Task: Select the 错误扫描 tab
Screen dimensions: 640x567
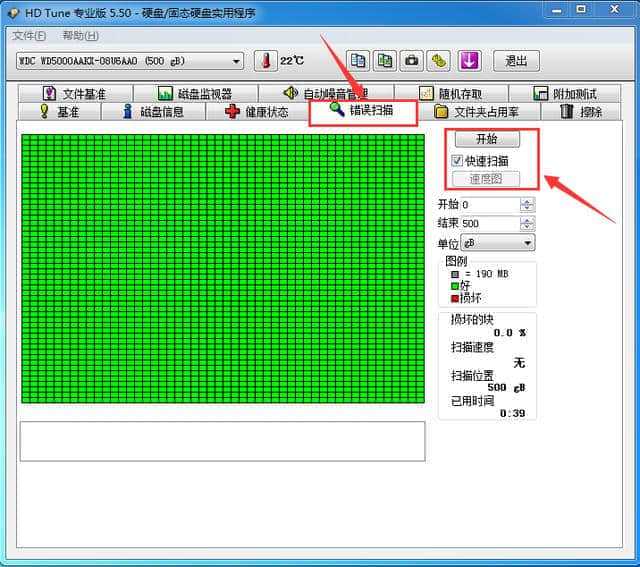Action: (363, 111)
